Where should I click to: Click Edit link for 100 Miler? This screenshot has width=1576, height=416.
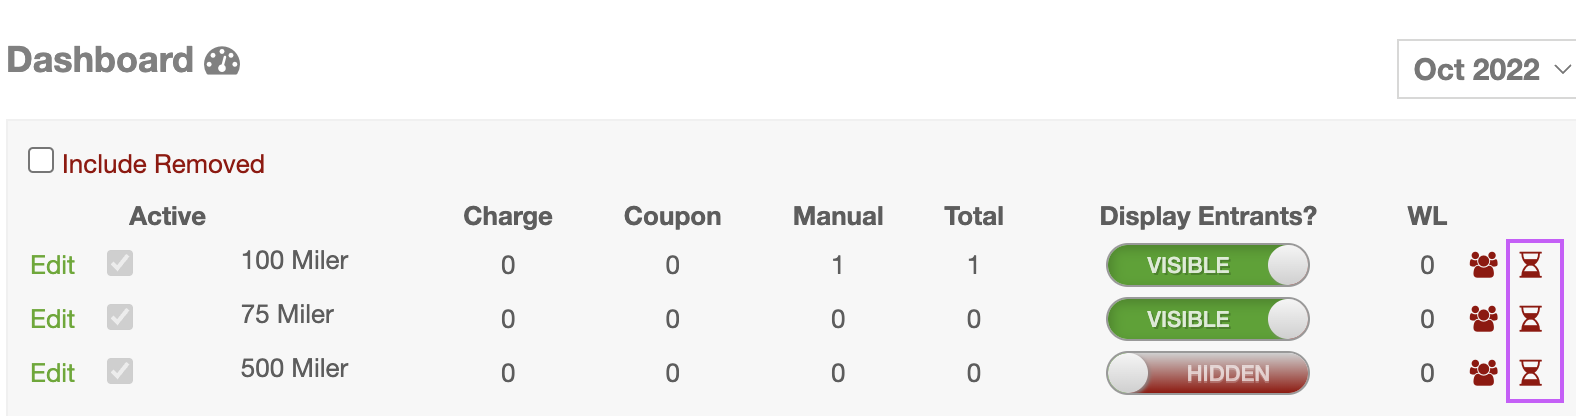(x=53, y=265)
